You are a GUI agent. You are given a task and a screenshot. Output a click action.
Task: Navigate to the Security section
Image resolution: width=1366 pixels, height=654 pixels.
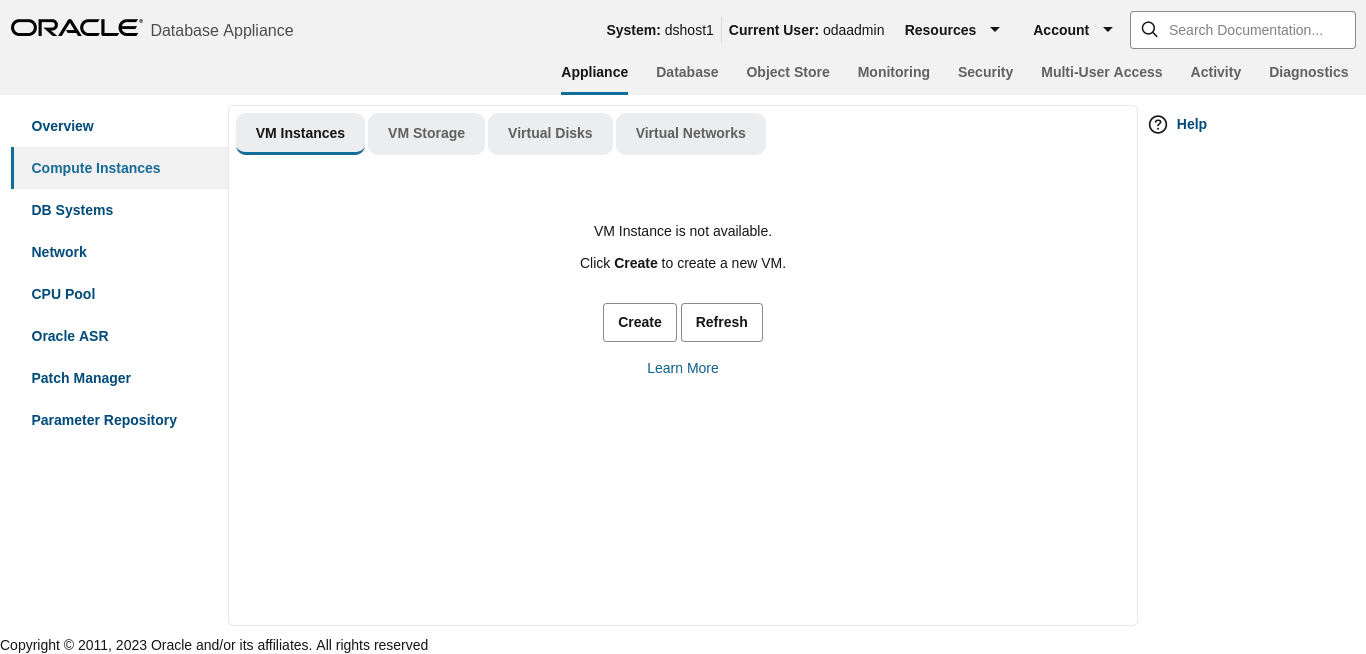[985, 72]
